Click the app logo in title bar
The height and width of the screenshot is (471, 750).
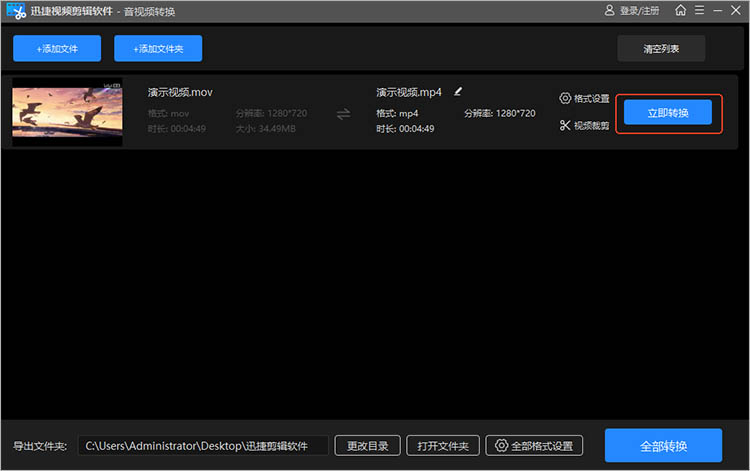(16, 11)
